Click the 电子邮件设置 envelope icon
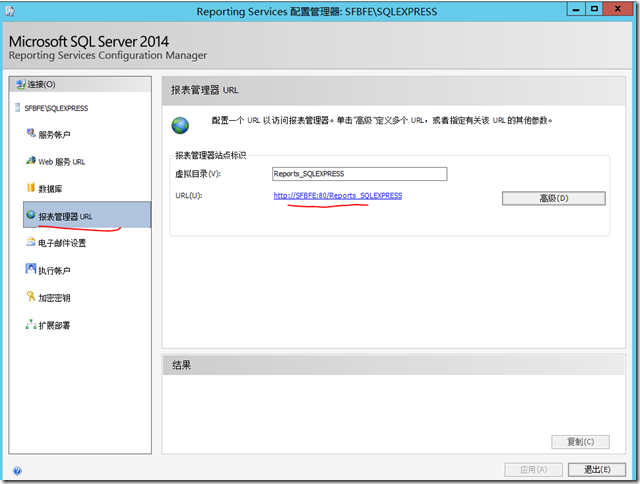 31,242
